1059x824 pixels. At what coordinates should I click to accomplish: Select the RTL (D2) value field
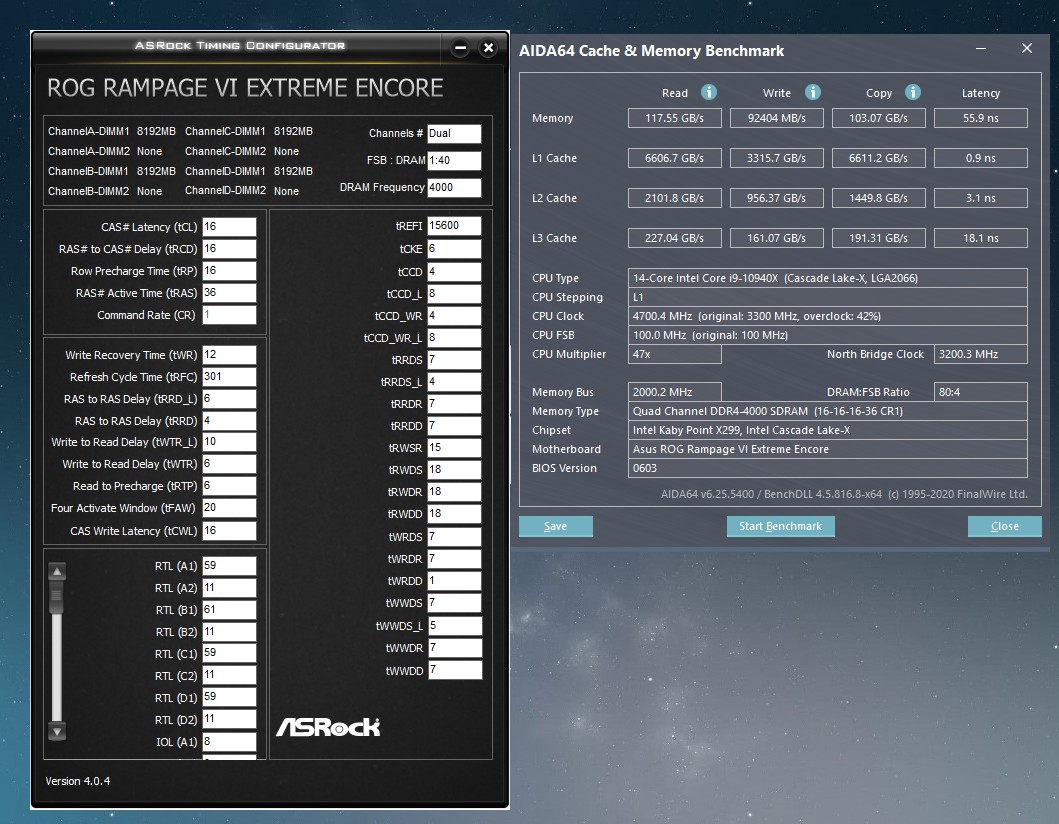coord(230,719)
